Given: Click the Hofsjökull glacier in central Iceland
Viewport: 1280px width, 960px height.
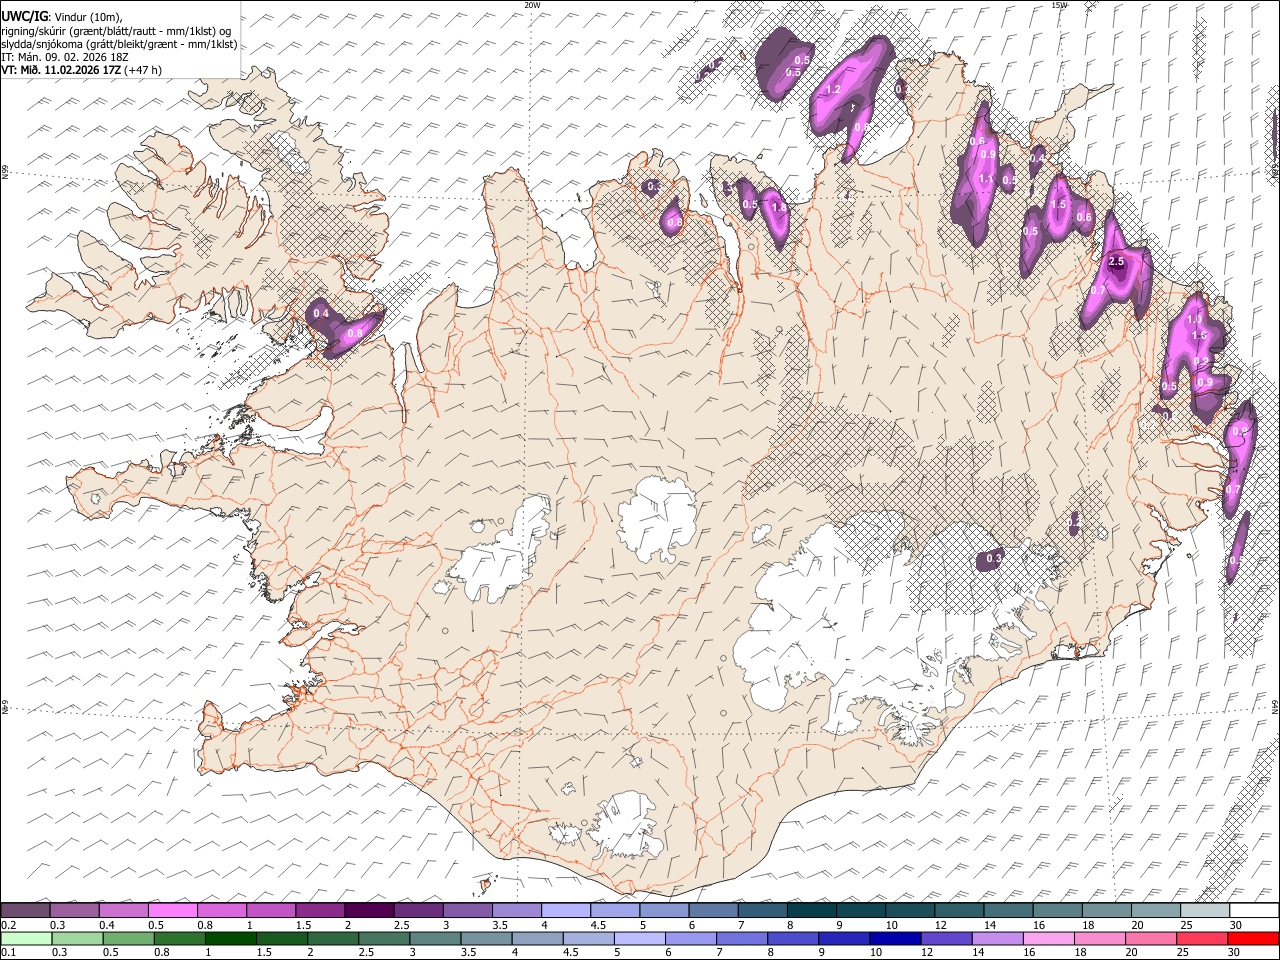Looking at the screenshot, I should click(657, 518).
